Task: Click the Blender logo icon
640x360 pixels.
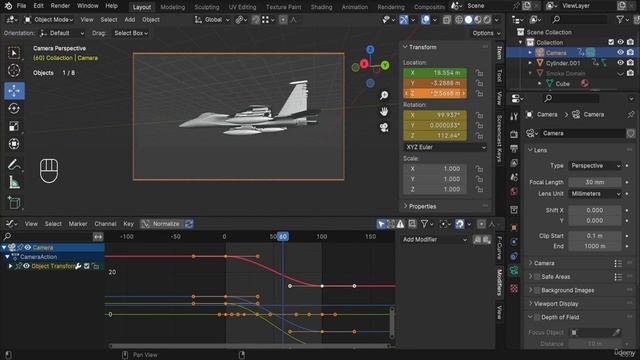Action: pyautogui.click(x=8, y=6)
